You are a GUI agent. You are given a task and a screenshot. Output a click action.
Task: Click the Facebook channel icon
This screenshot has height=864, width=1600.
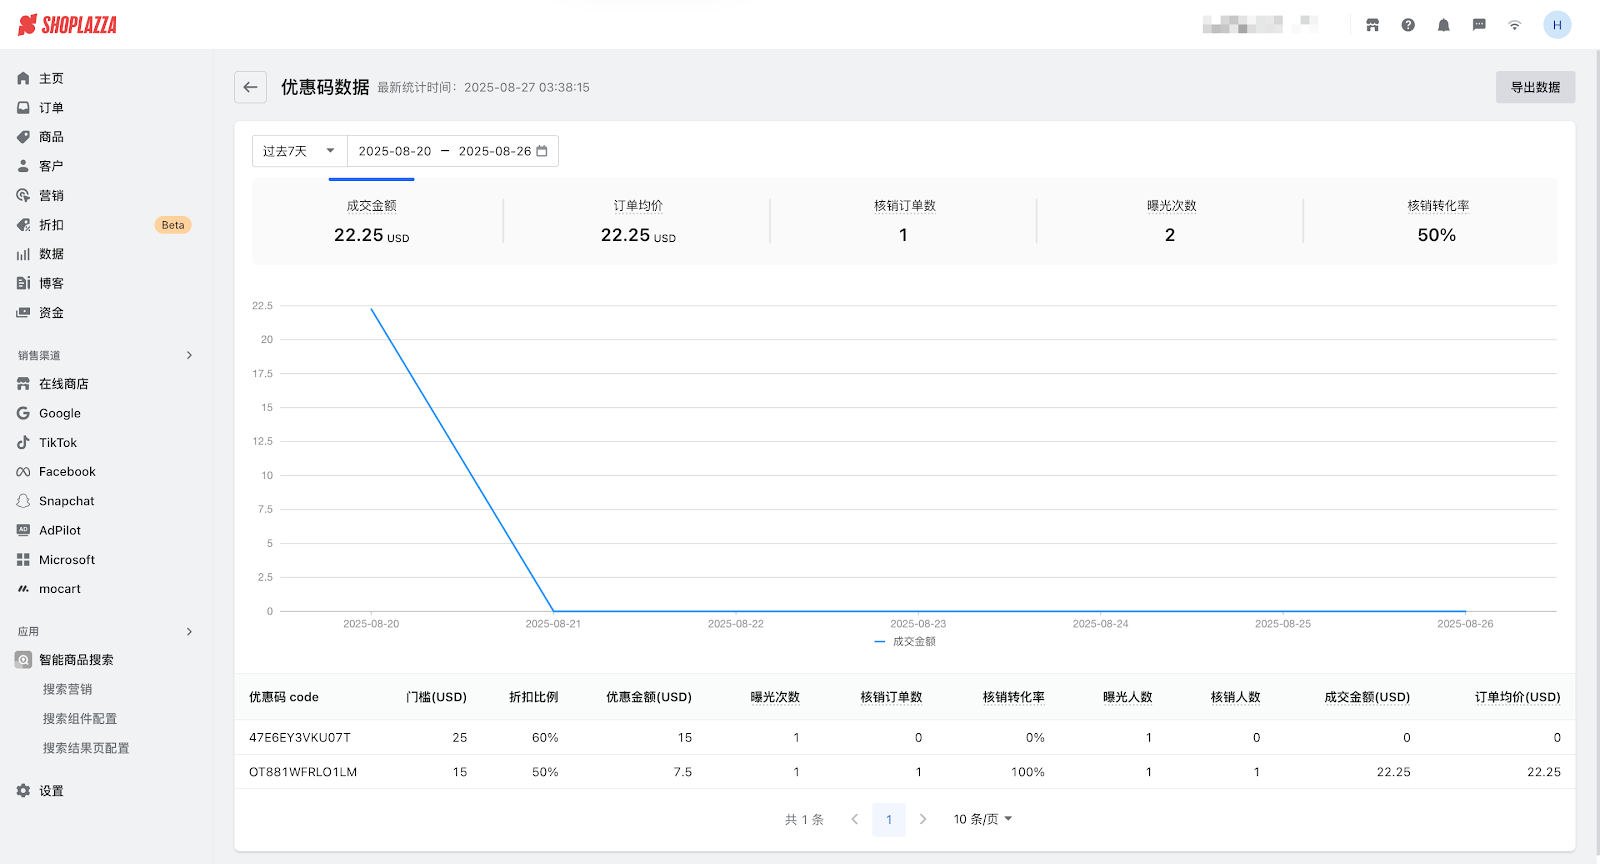pyautogui.click(x=23, y=472)
